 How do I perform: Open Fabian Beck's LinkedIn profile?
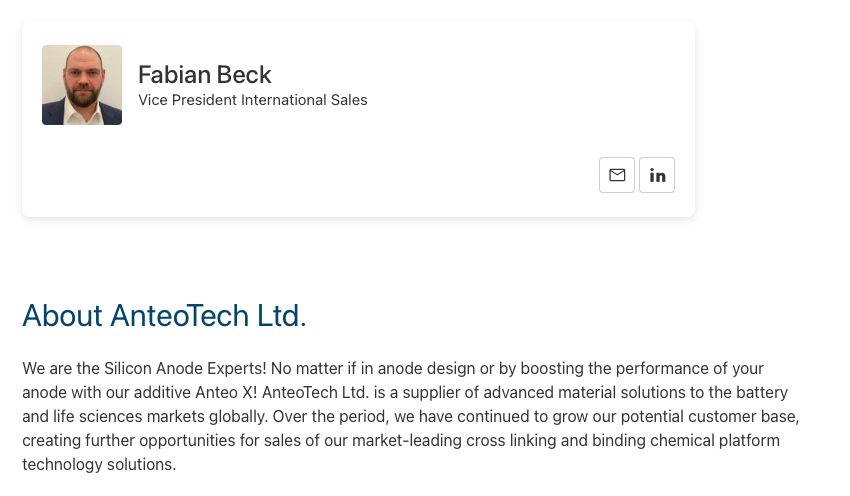[x=657, y=175]
